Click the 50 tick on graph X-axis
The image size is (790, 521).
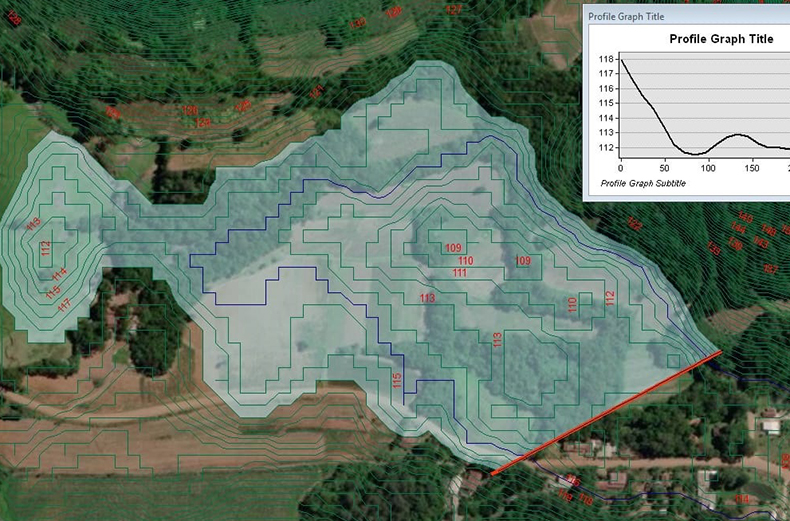pos(664,167)
